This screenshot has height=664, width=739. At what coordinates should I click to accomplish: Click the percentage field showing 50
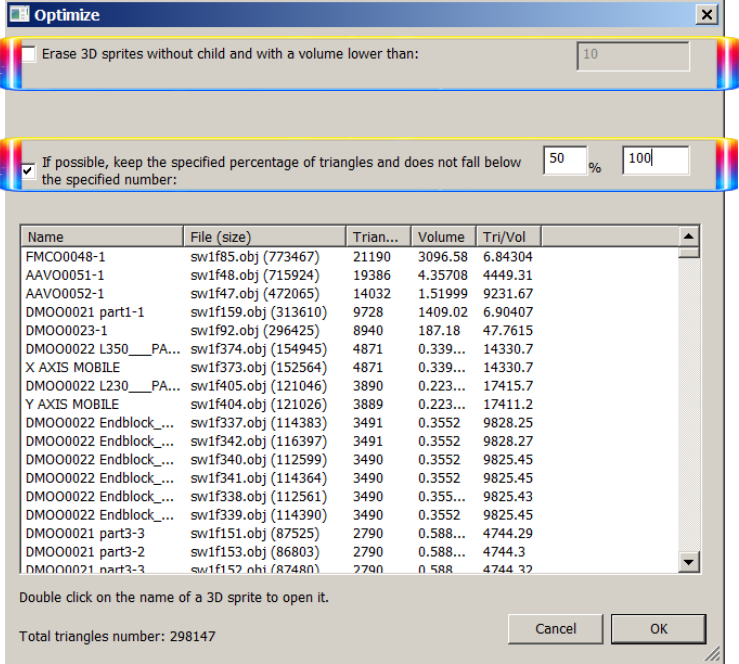coord(565,160)
